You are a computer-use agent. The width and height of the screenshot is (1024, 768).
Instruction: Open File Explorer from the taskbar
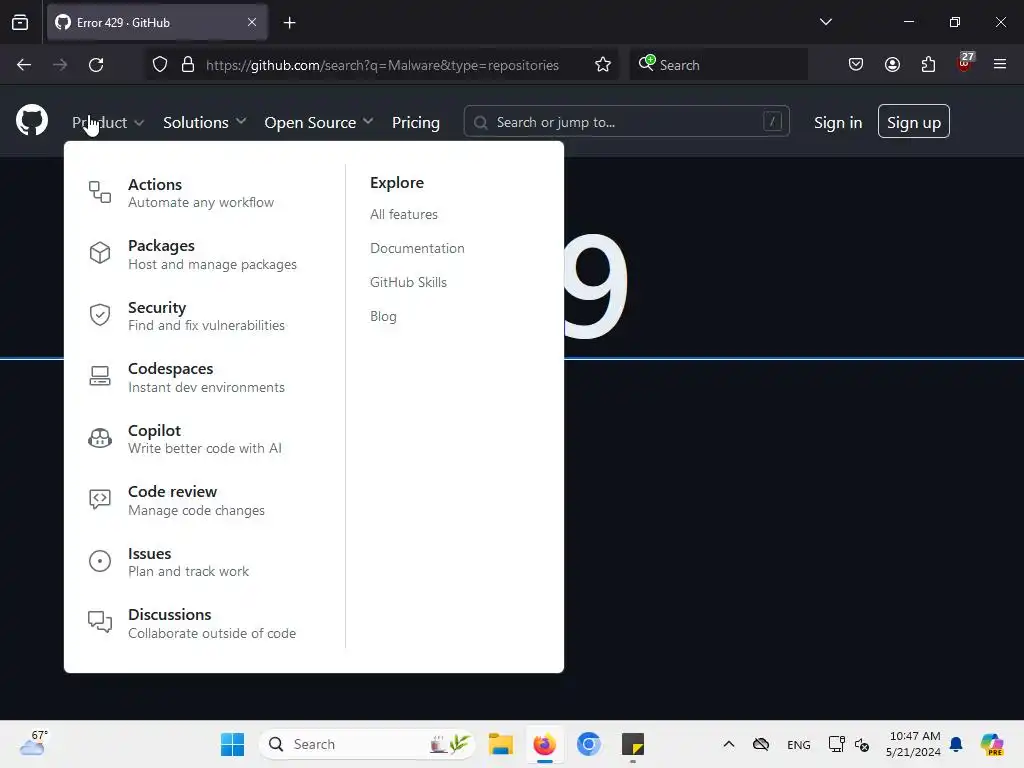(x=501, y=744)
